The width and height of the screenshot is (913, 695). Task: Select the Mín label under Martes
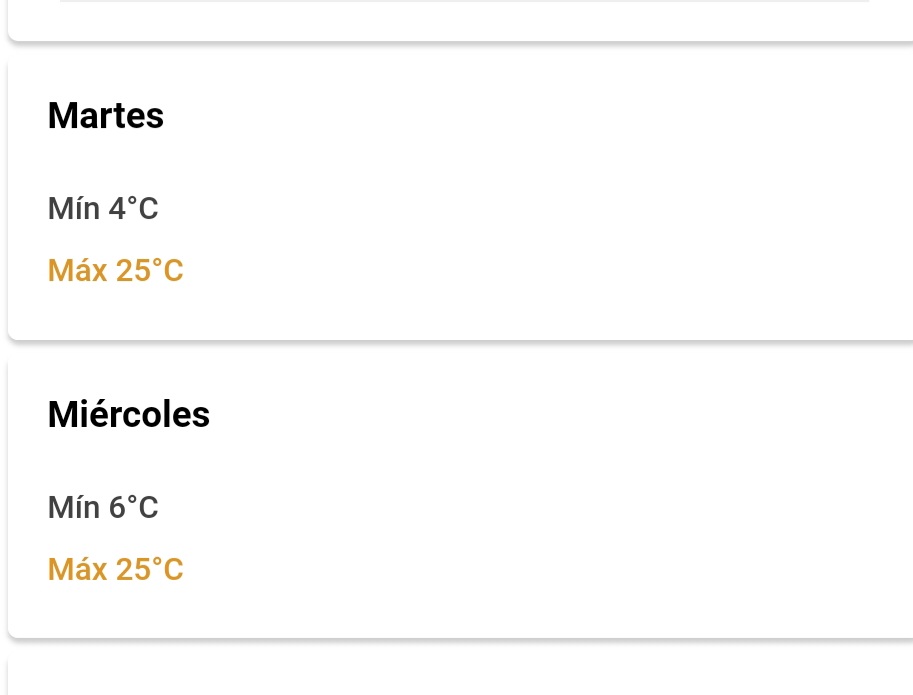click(74, 209)
